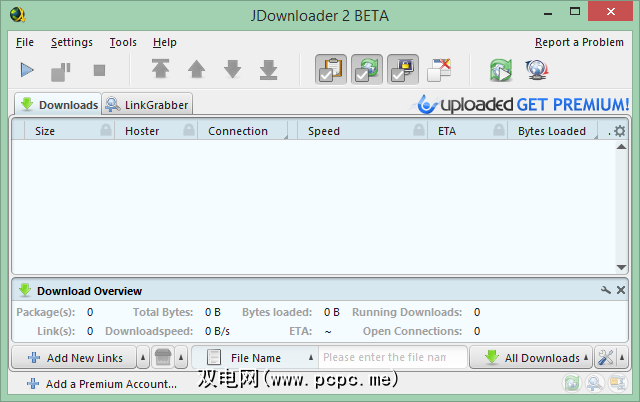Expand Add New Links options arrow
This screenshot has height=402, width=640.
(x=142, y=358)
